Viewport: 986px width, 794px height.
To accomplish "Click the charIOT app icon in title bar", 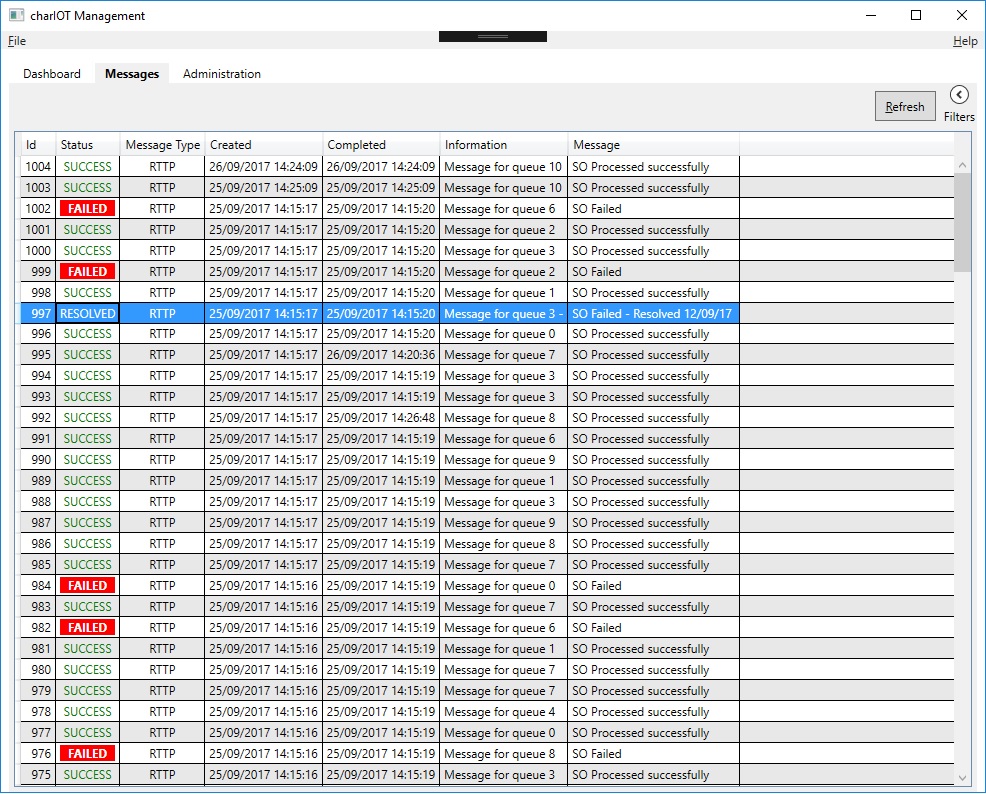I will pos(16,15).
